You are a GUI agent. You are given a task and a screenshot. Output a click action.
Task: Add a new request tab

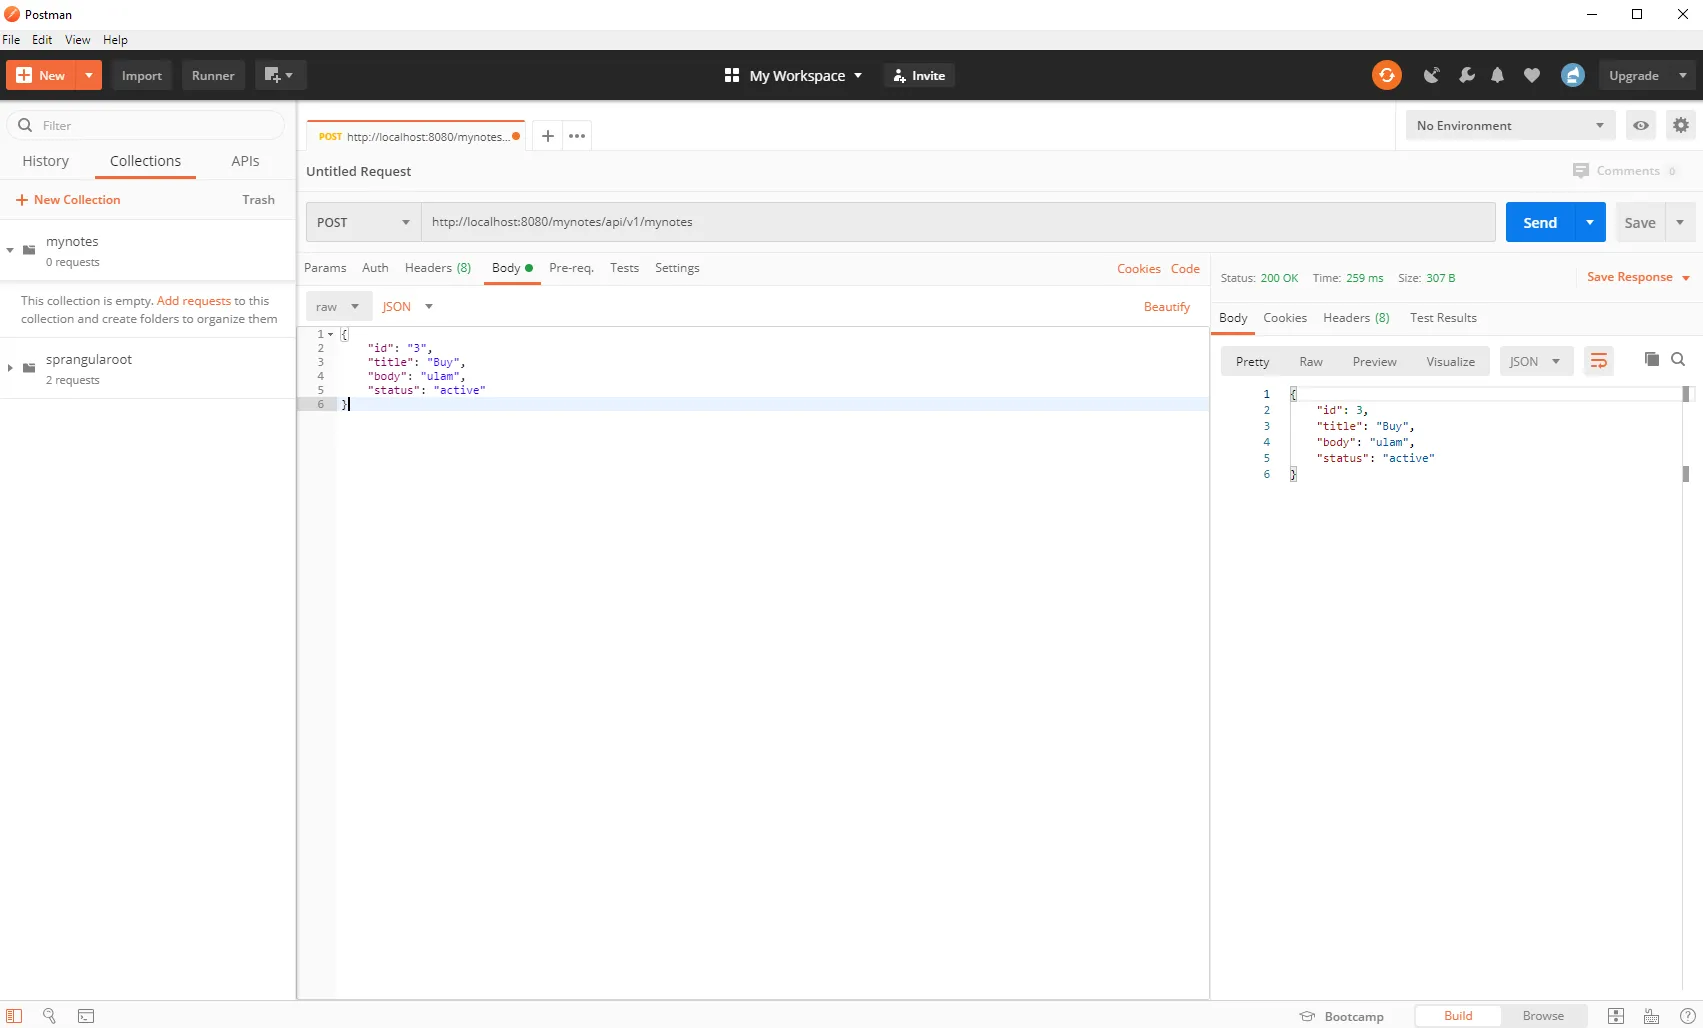(x=547, y=136)
